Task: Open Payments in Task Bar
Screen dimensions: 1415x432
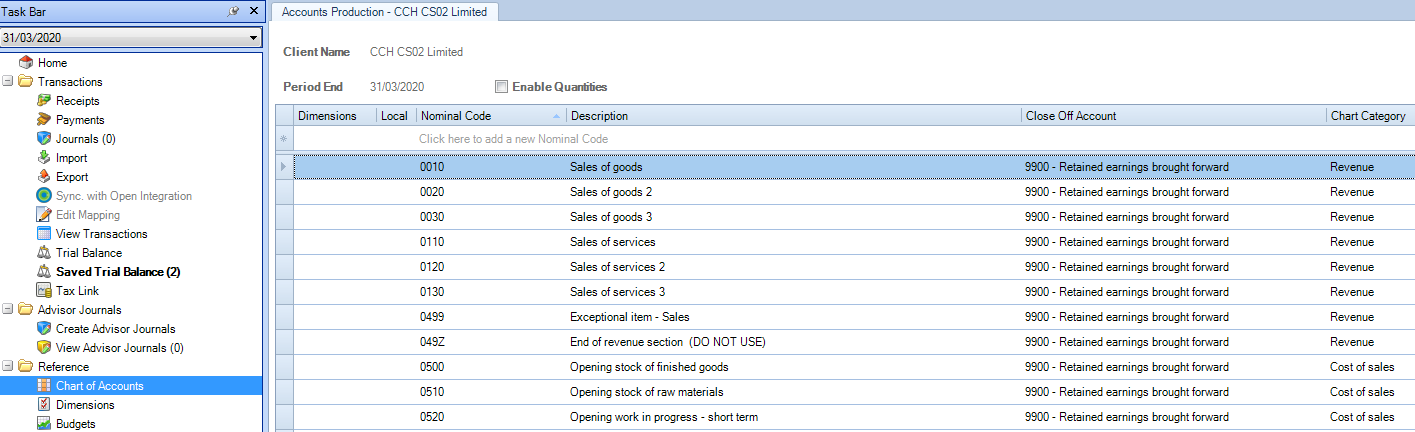Action: coord(80,120)
